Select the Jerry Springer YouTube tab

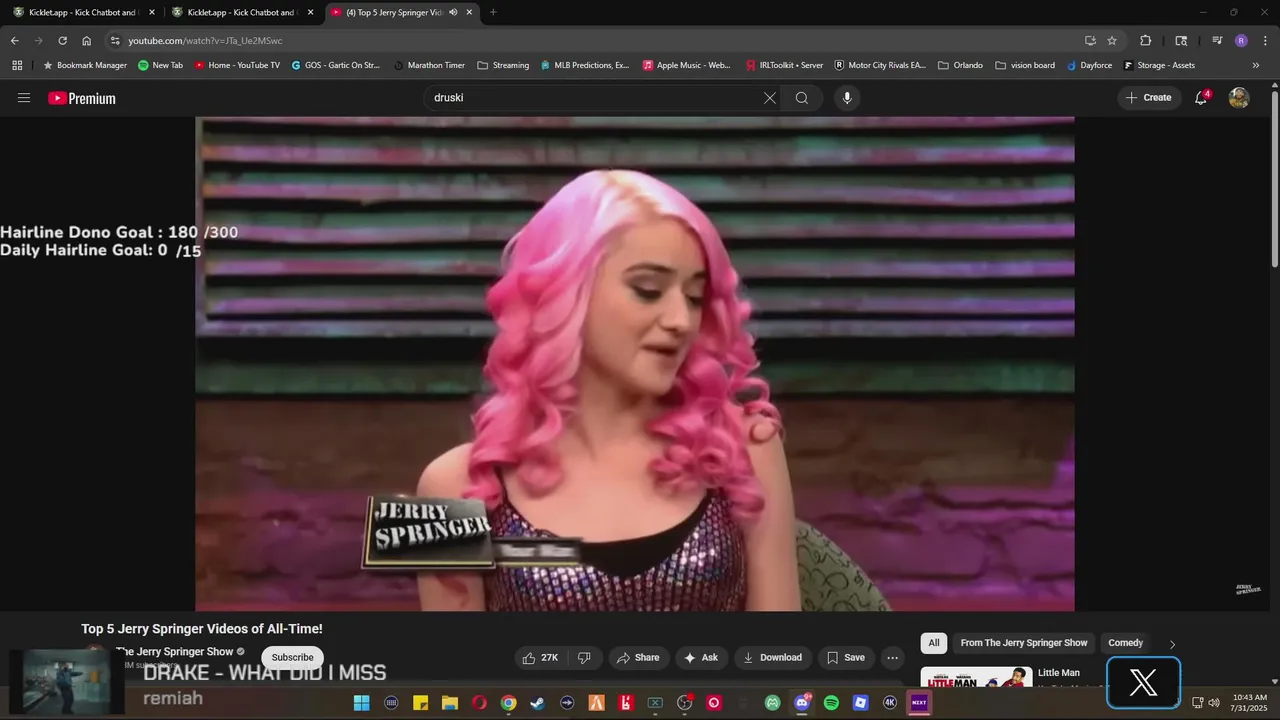tap(402, 12)
